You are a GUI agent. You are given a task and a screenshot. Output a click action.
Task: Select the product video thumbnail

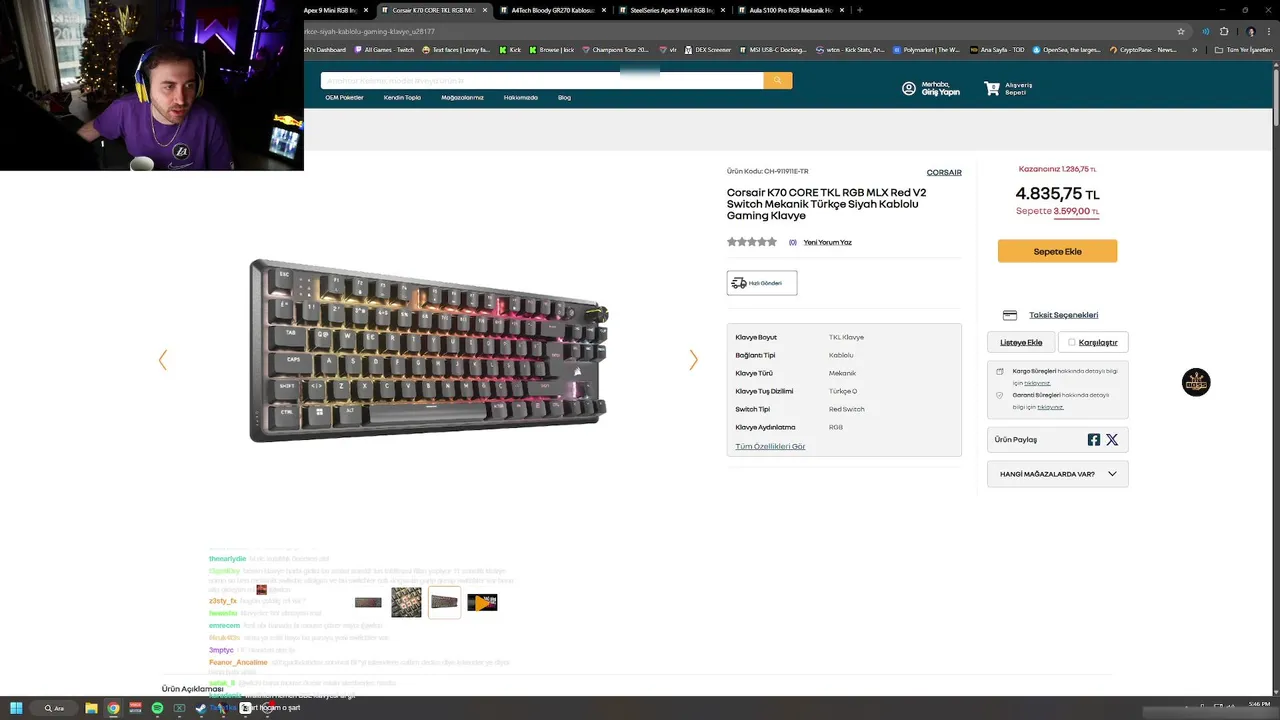click(482, 602)
